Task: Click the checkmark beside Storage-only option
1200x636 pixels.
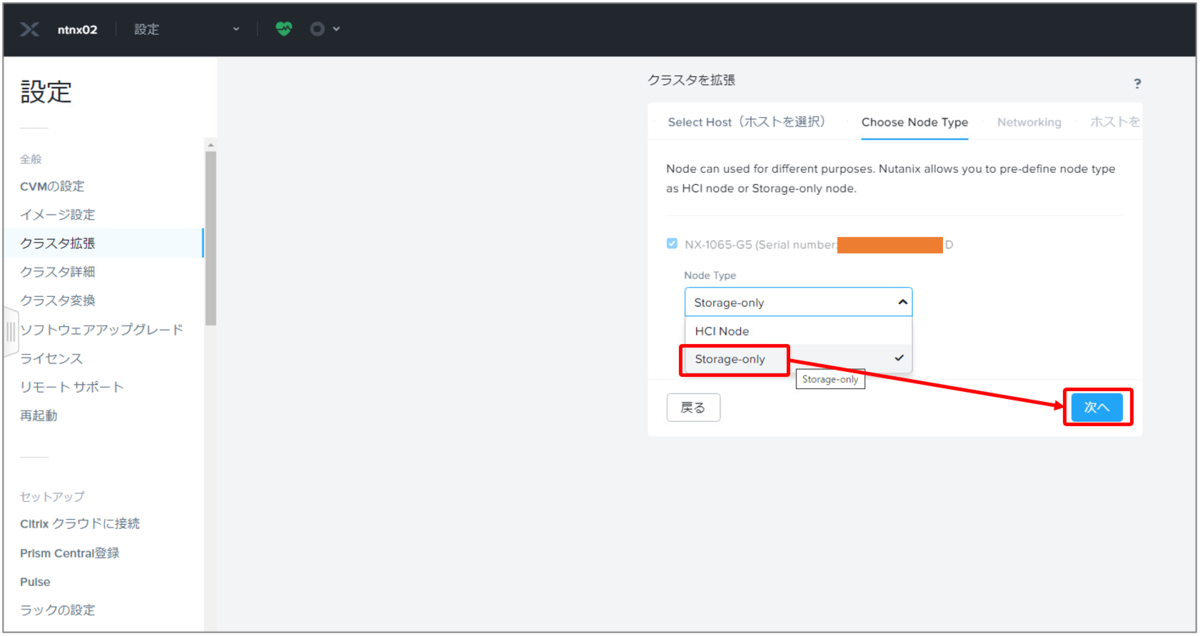Action: (x=899, y=358)
